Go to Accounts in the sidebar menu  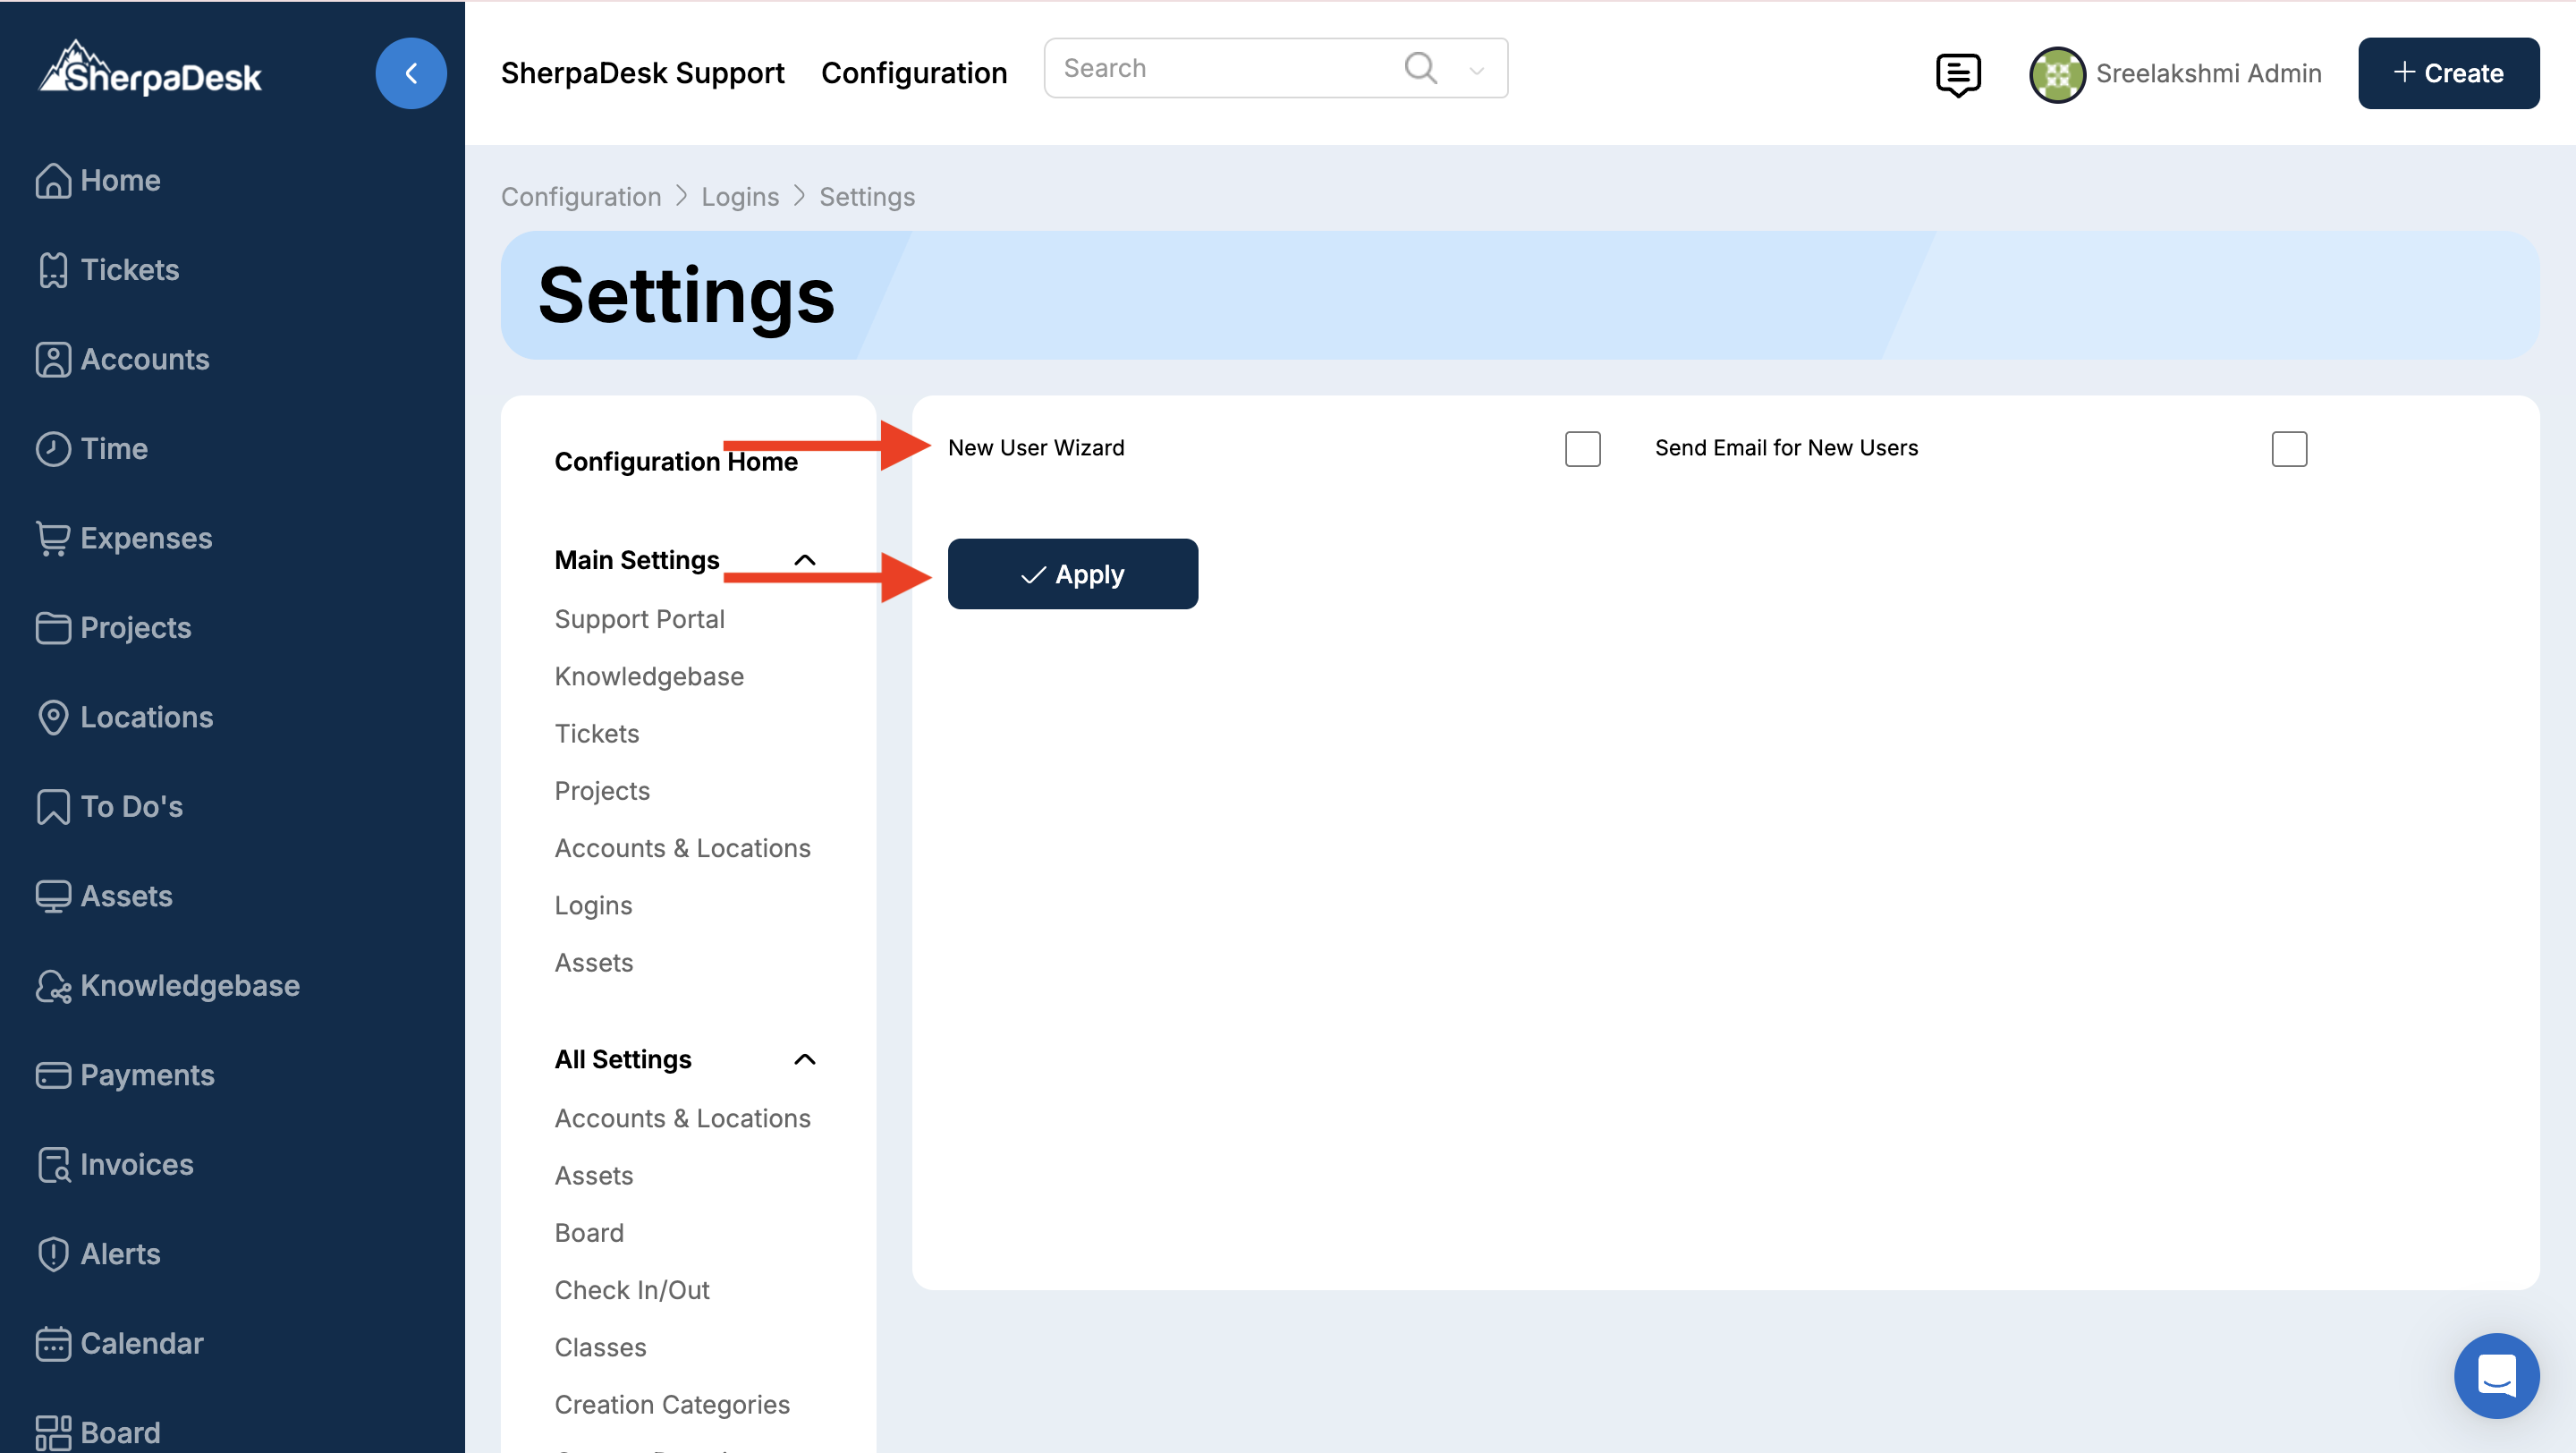click(x=144, y=360)
